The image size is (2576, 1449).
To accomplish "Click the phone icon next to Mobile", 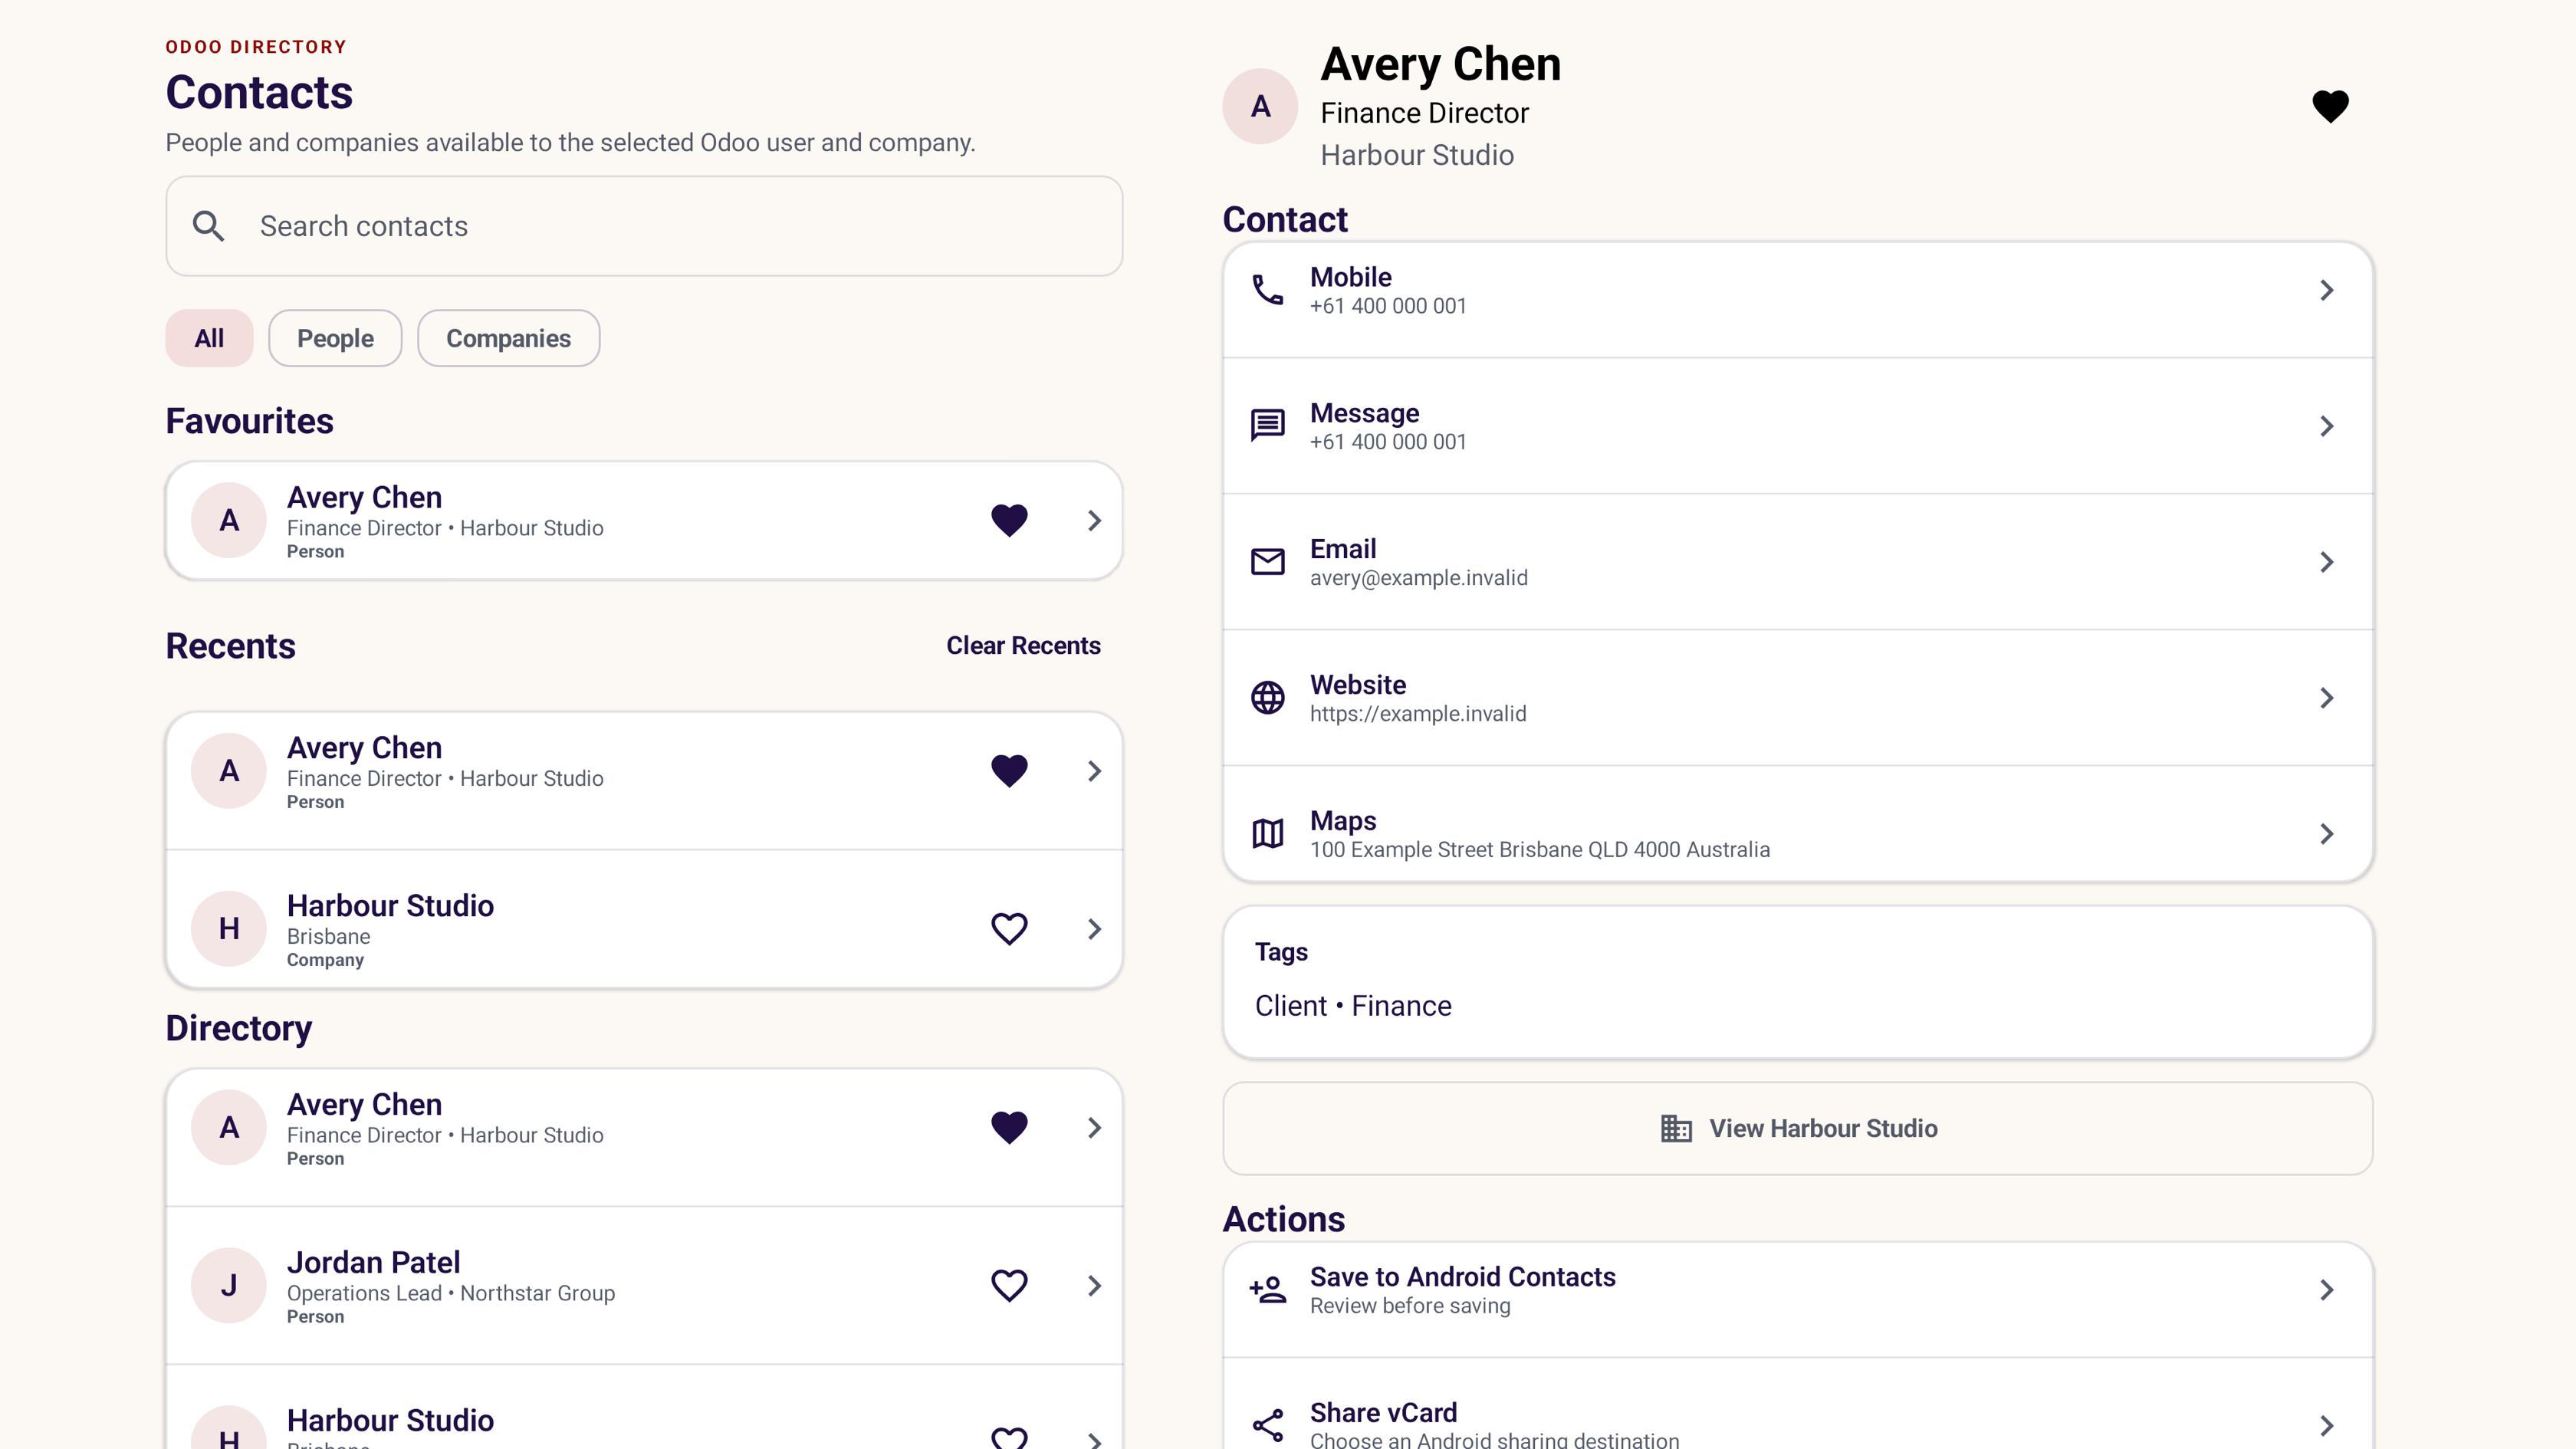I will 1267,290.
